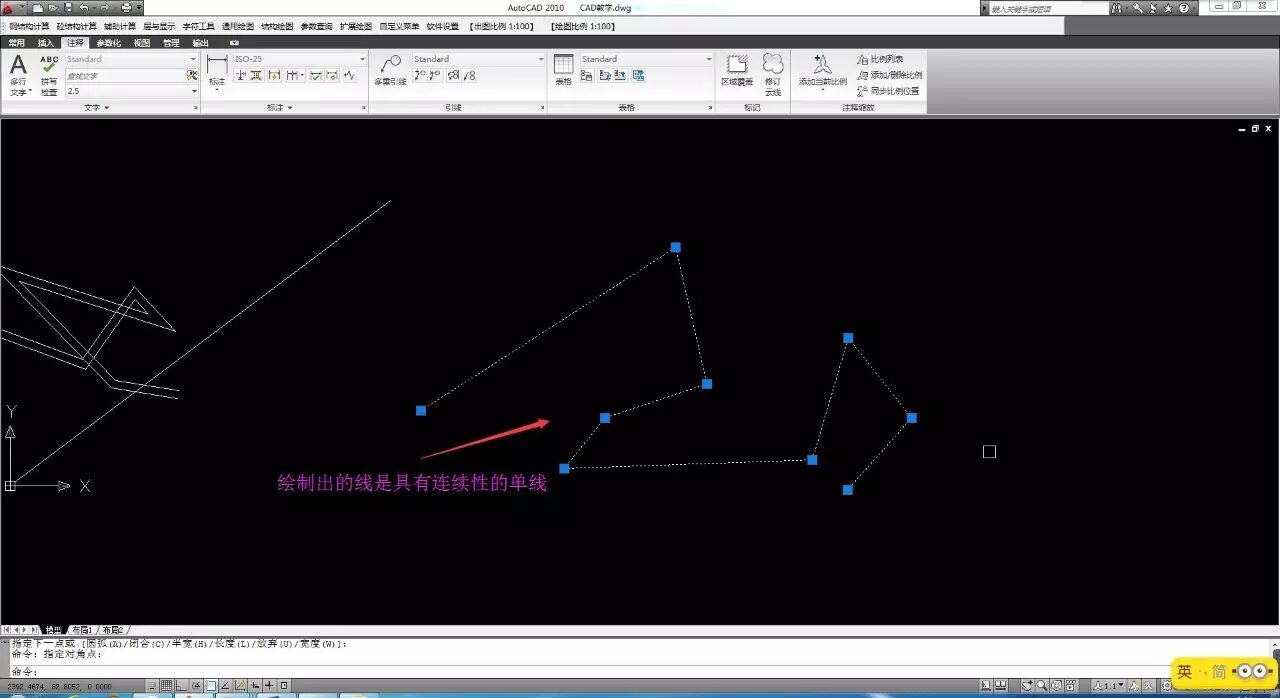The width and height of the screenshot is (1280, 698).
Task: Select the Jog Line dimension icon
Action: click(x=349, y=75)
